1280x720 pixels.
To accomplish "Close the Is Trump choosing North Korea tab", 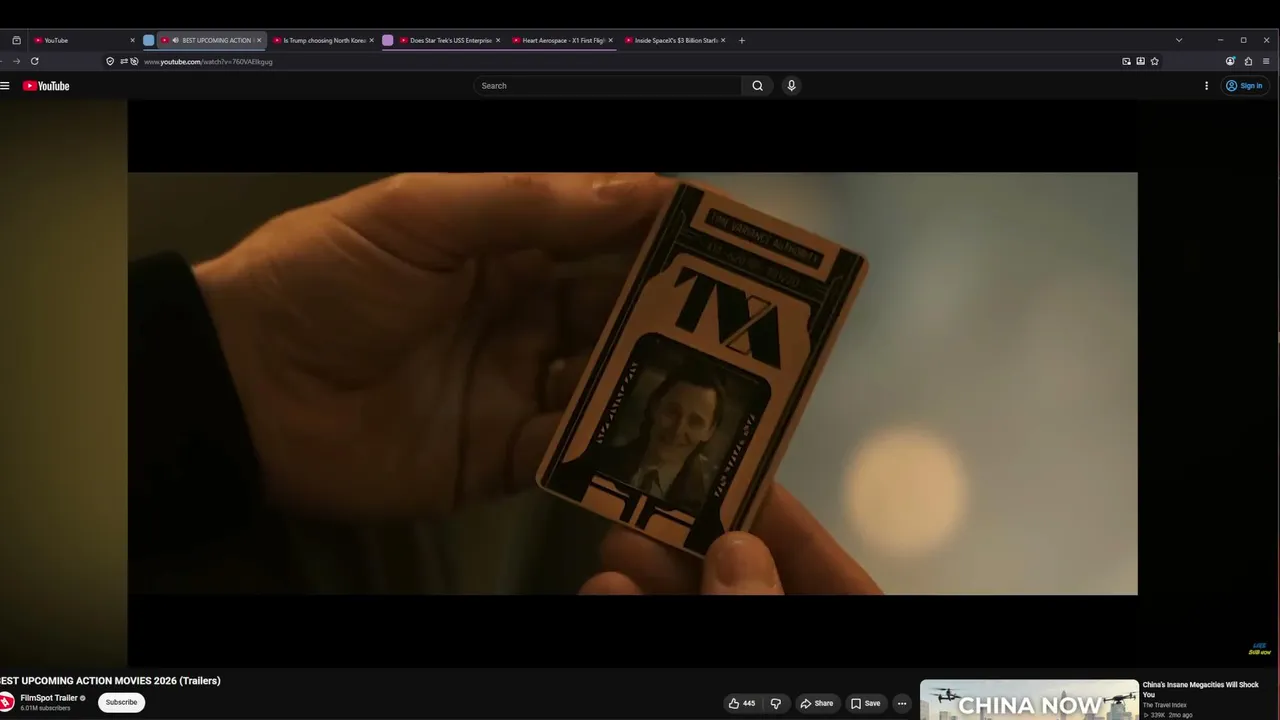I will coord(371,40).
